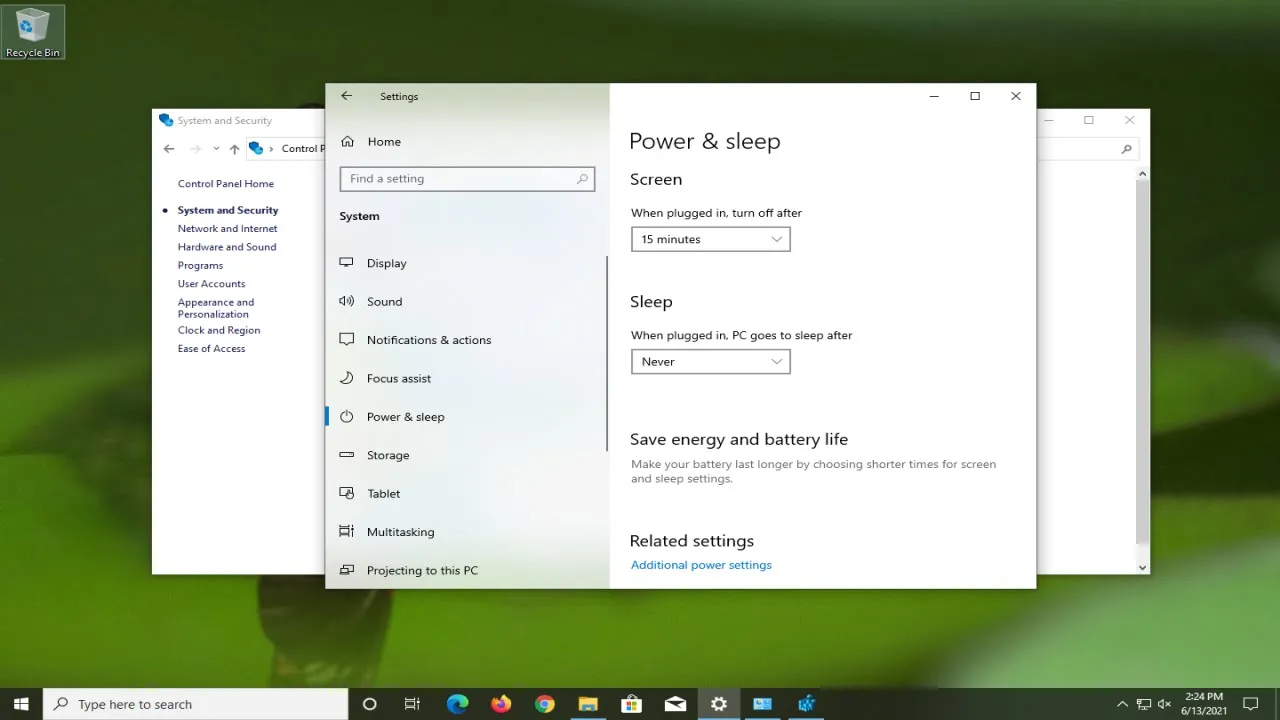The image size is (1280, 720).
Task: Click the Sound speaker icon in sidebar
Action: pos(347,301)
